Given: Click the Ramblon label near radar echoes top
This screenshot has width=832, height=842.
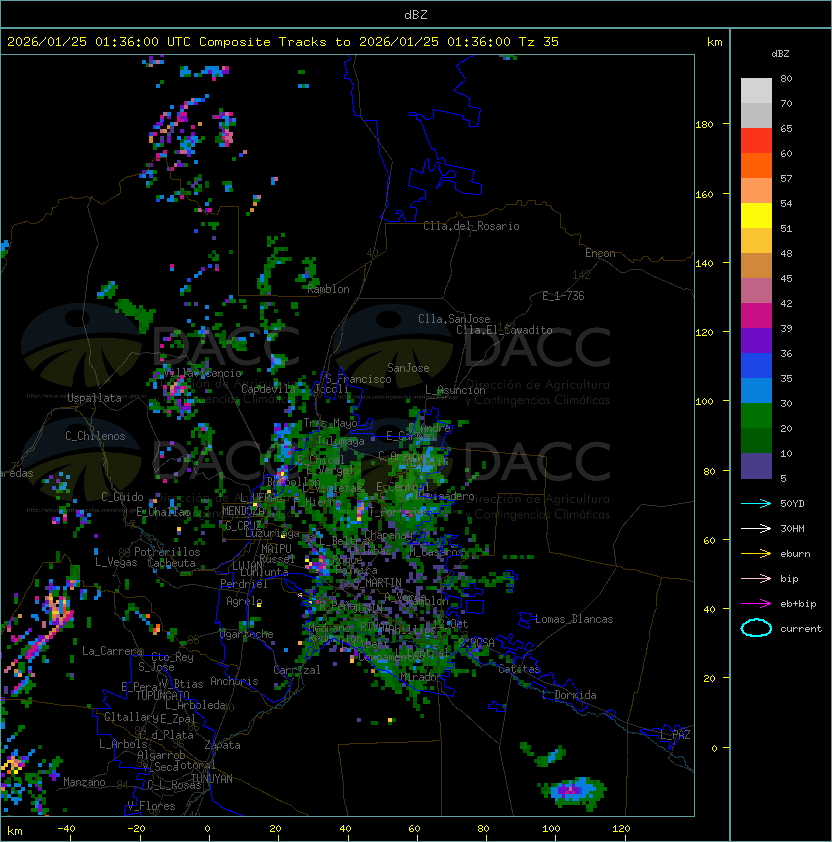Looking at the screenshot, I should pyautogui.click(x=328, y=289).
